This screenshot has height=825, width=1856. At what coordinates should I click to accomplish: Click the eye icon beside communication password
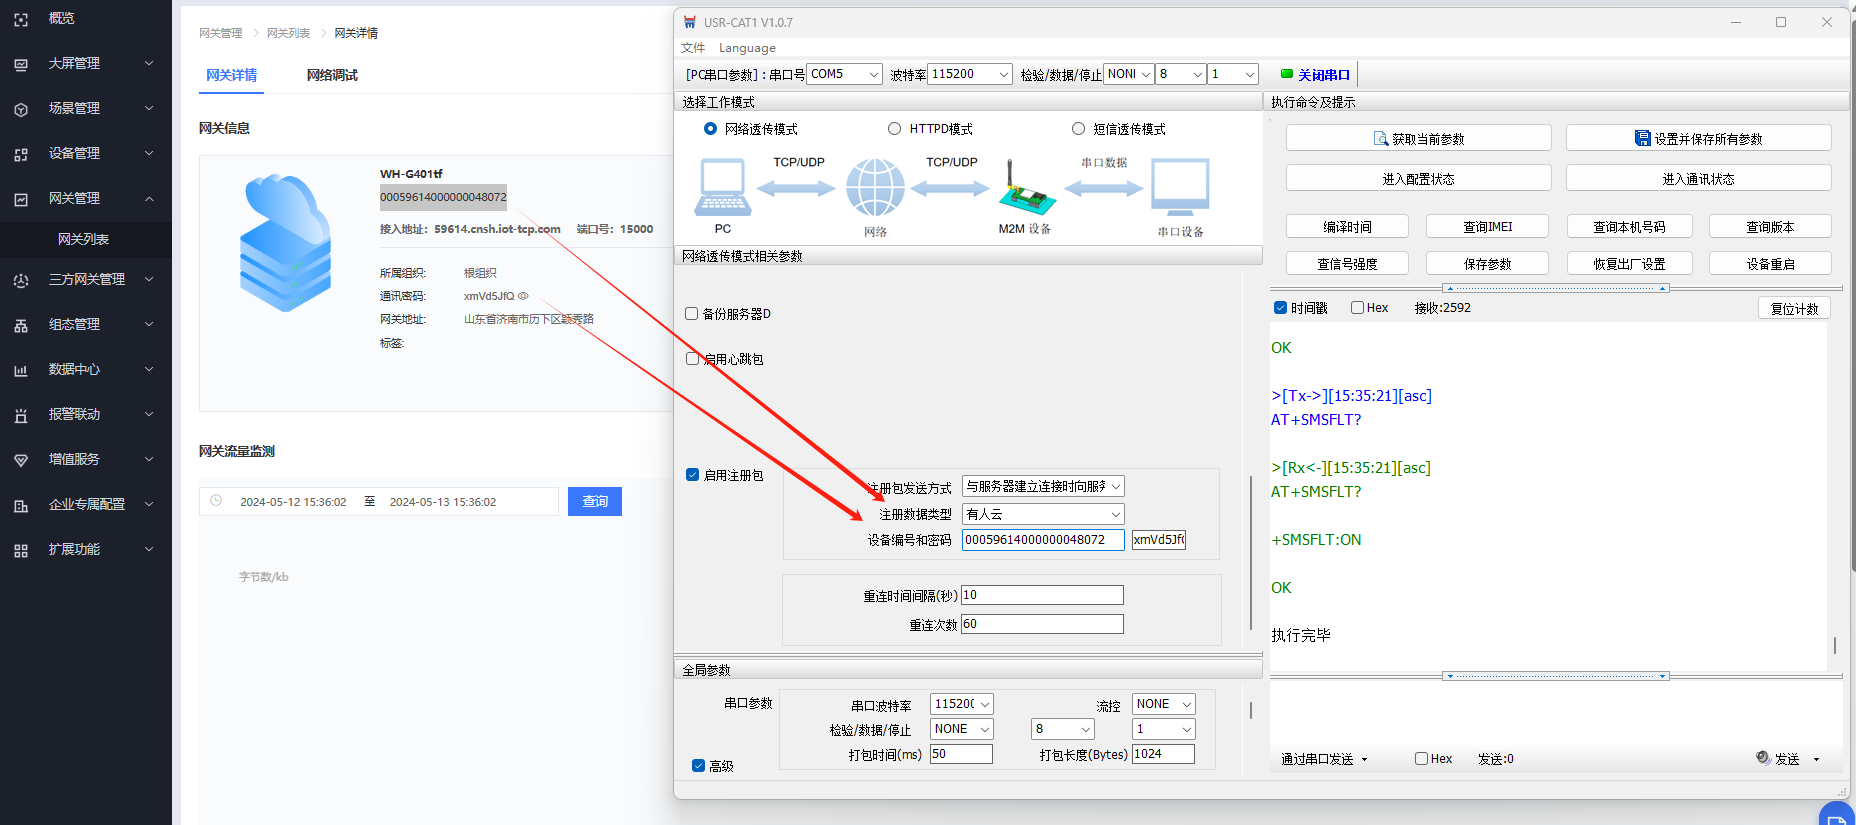(x=523, y=296)
